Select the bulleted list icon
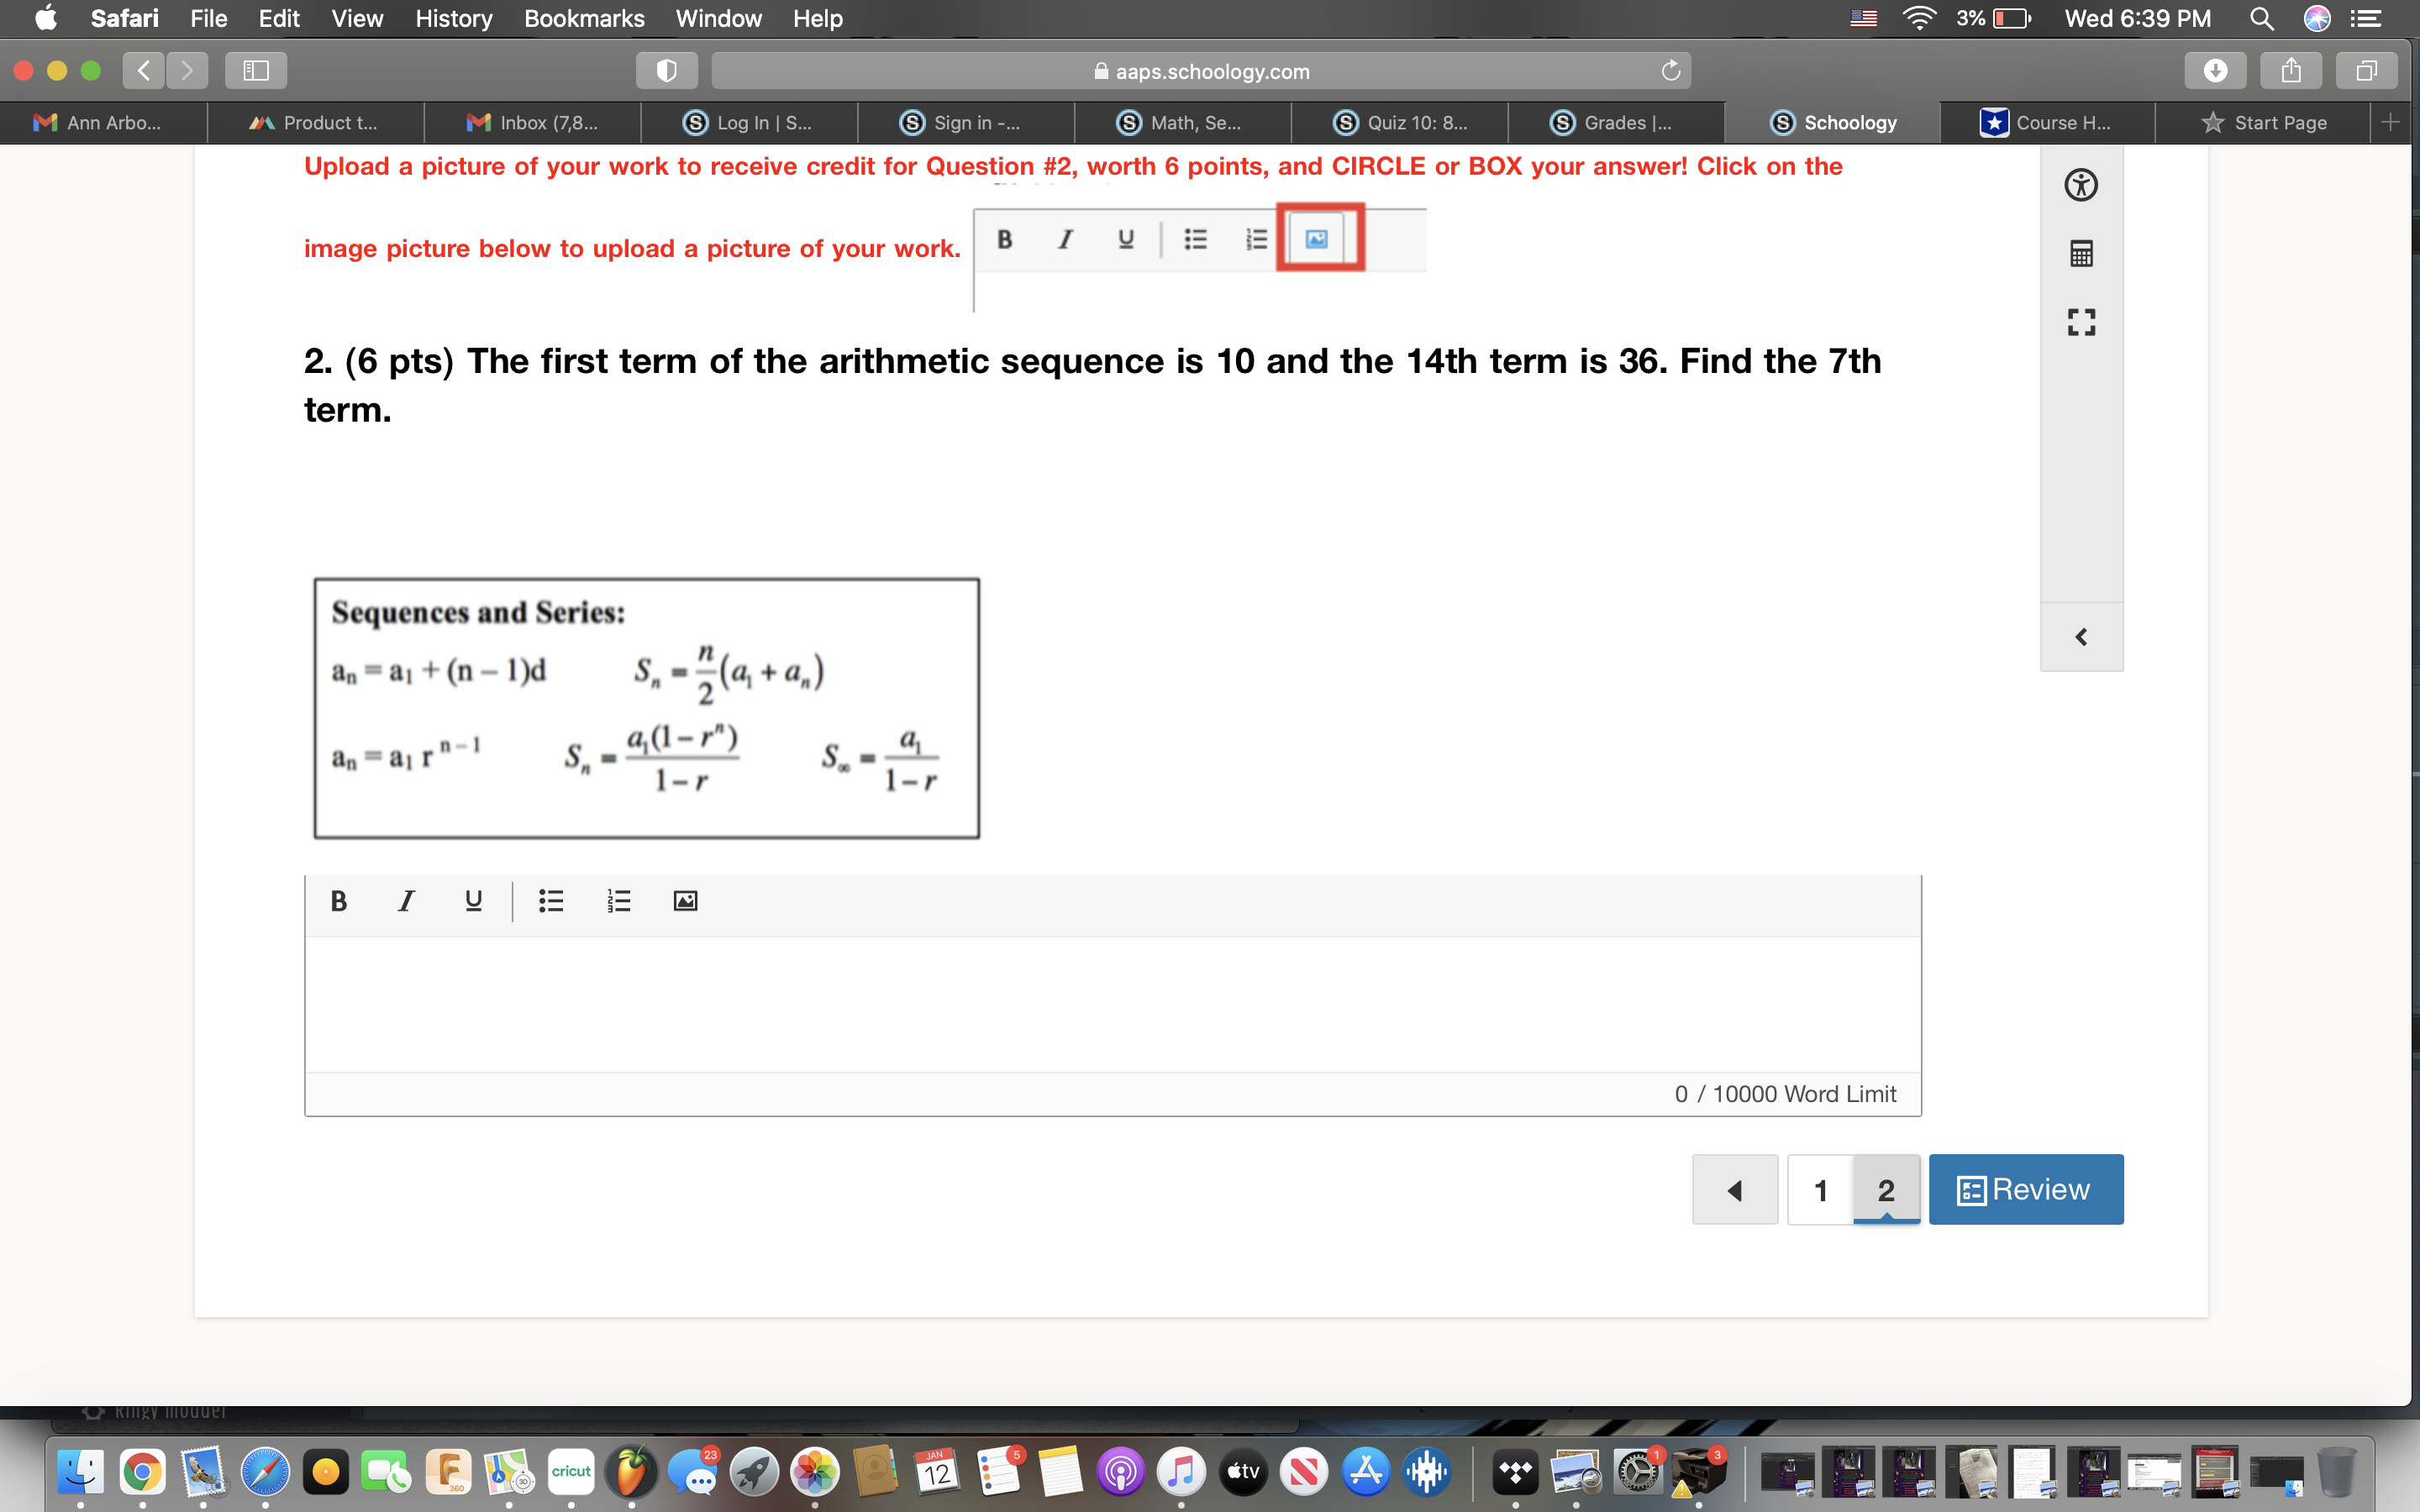 click(x=550, y=900)
